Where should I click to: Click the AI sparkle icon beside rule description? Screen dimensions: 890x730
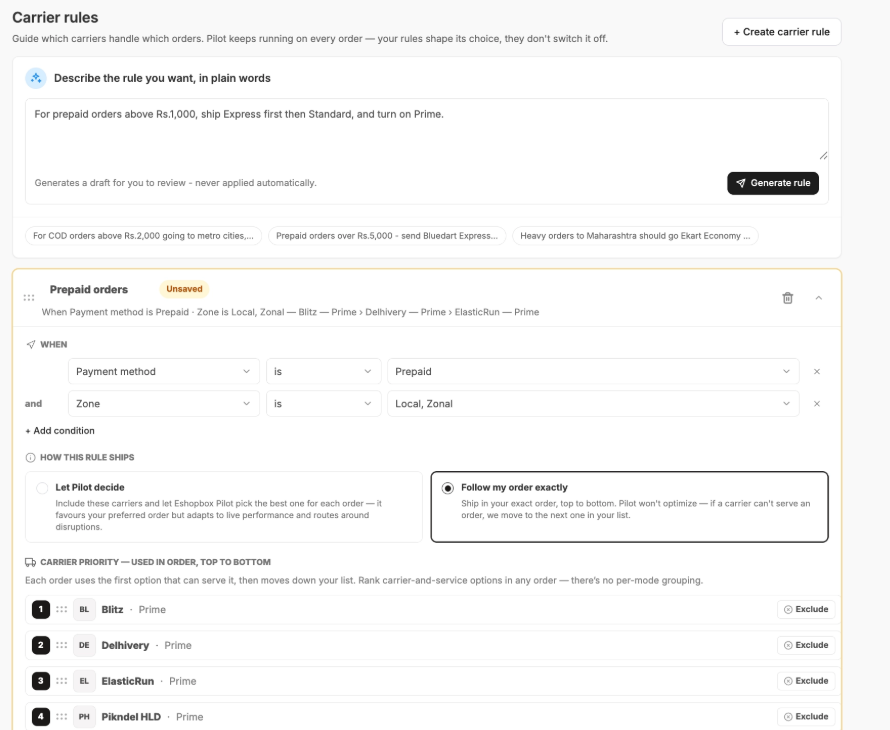(36, 78)
